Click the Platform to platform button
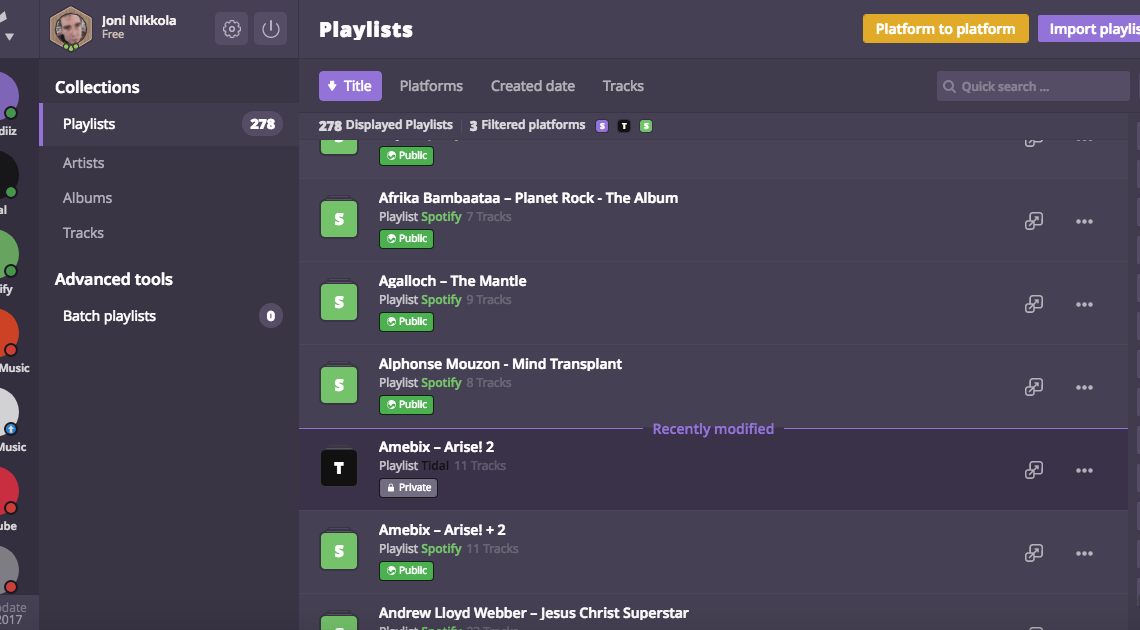Screen dimensions: 1140x630 945,29
